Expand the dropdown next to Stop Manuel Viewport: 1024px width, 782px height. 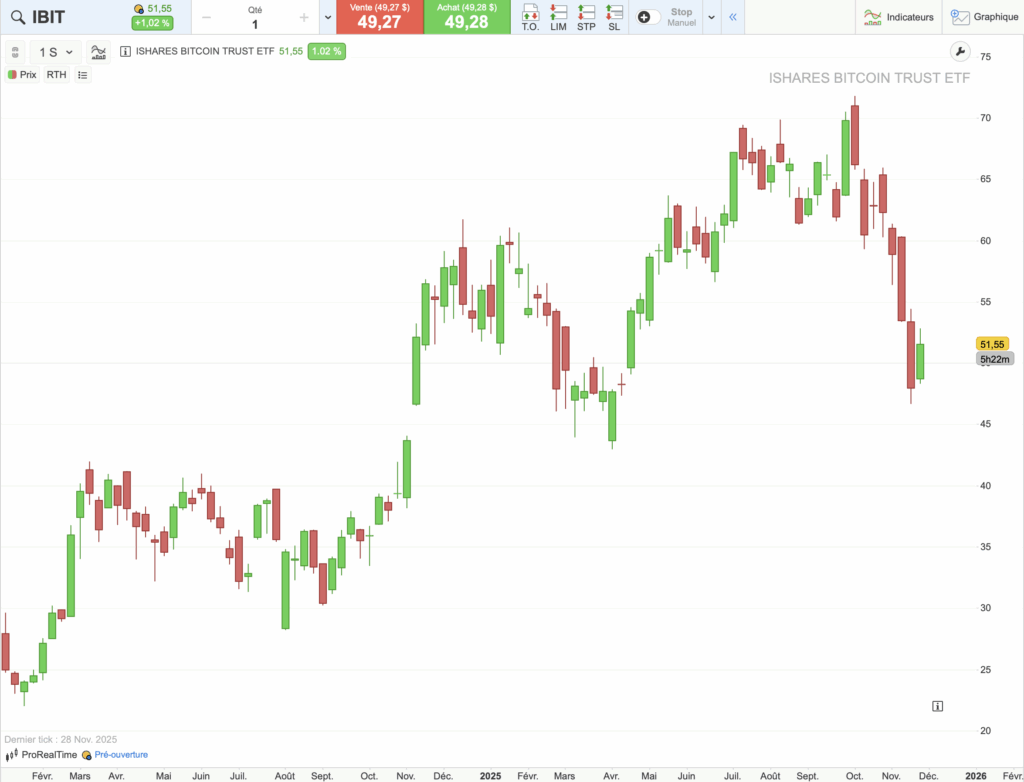(x=711, y=17)
